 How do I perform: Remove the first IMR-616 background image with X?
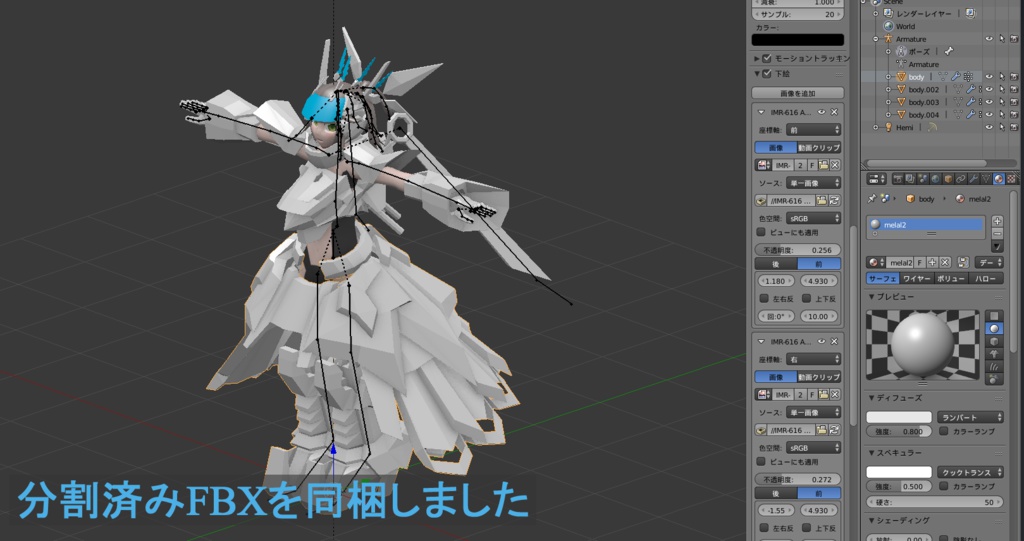(x=834, y=112)
